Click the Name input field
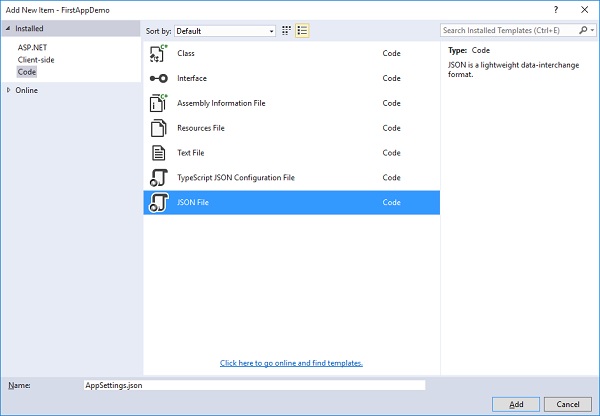The width and height of the screenshot is (600, 416). pos(255,384)
